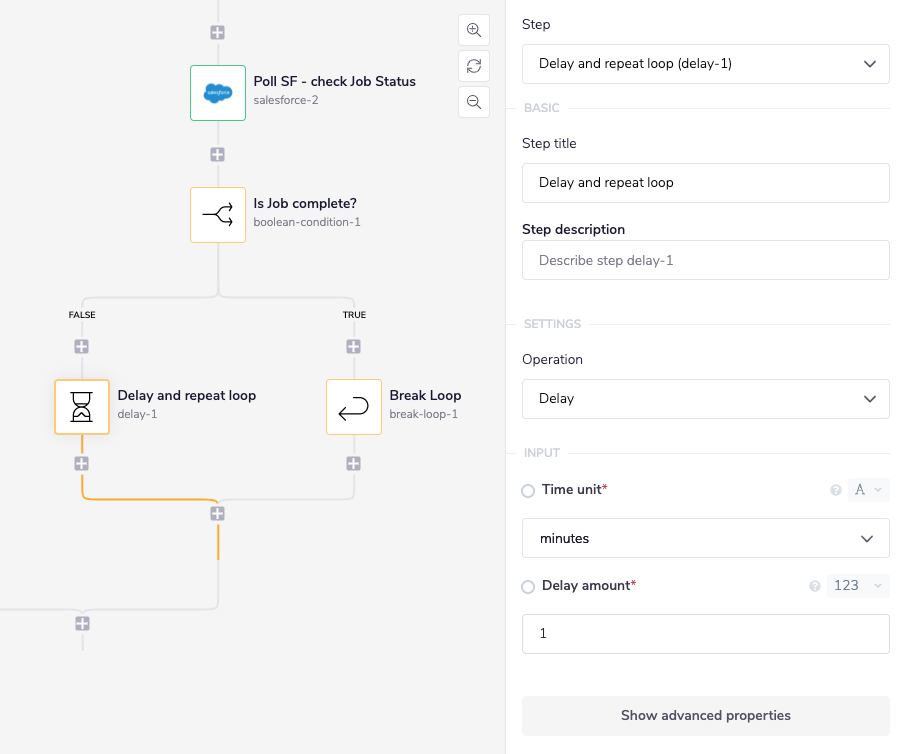Click the Step description input field
Screen dimensions: 902x754
[x=705, y=260]
